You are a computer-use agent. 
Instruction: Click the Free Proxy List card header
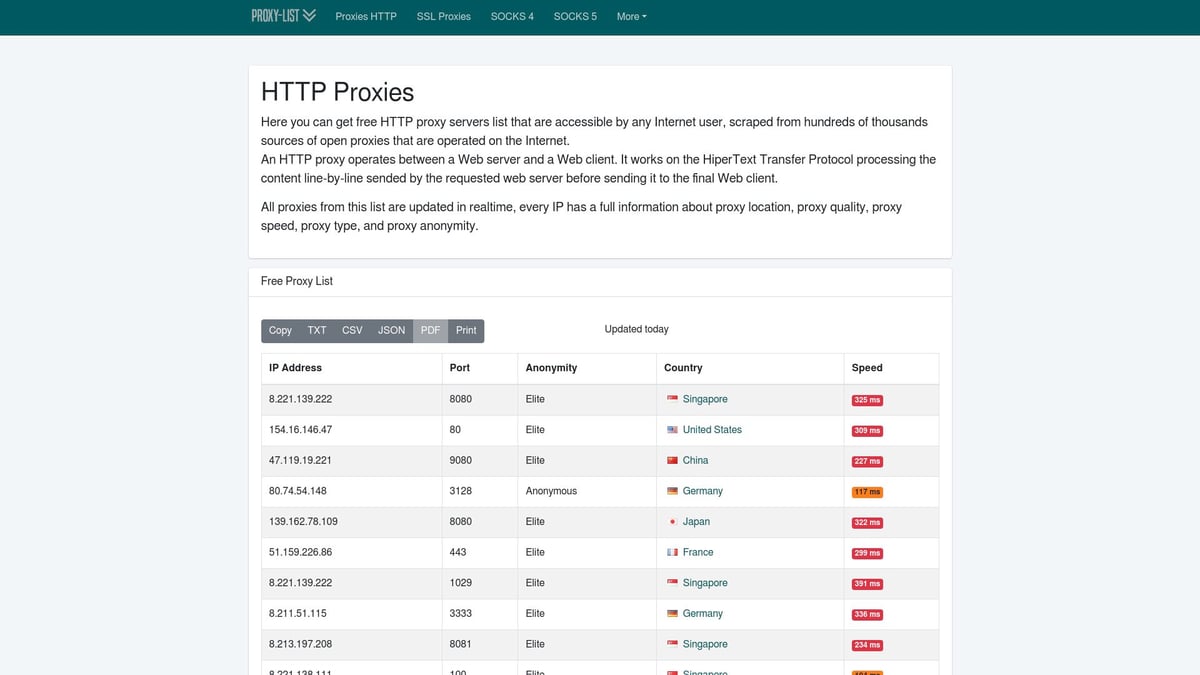(600, 282)
